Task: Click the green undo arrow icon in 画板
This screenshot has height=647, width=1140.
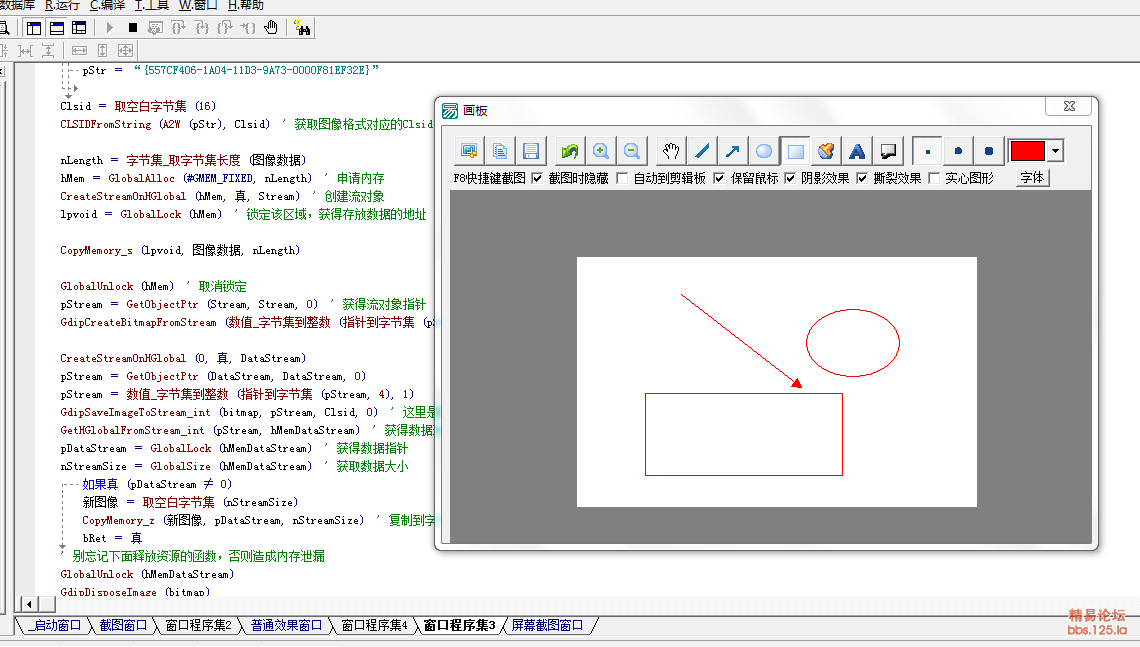Action: [570, 151]
